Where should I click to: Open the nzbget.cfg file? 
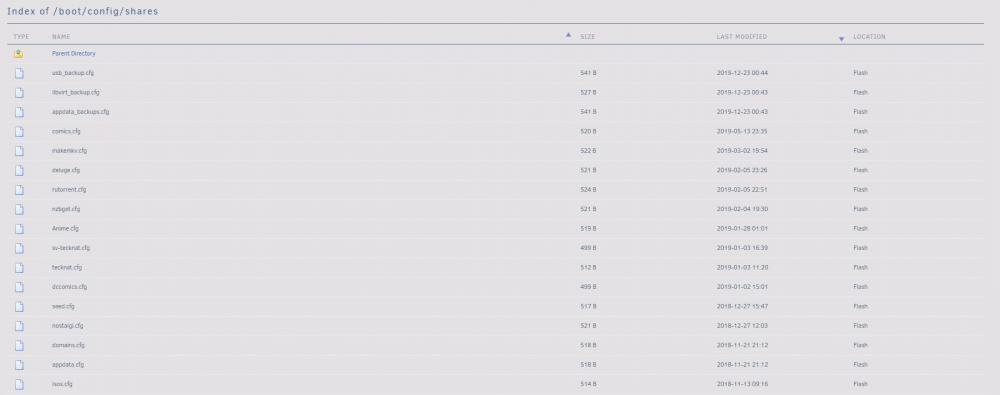pos(66,209)
